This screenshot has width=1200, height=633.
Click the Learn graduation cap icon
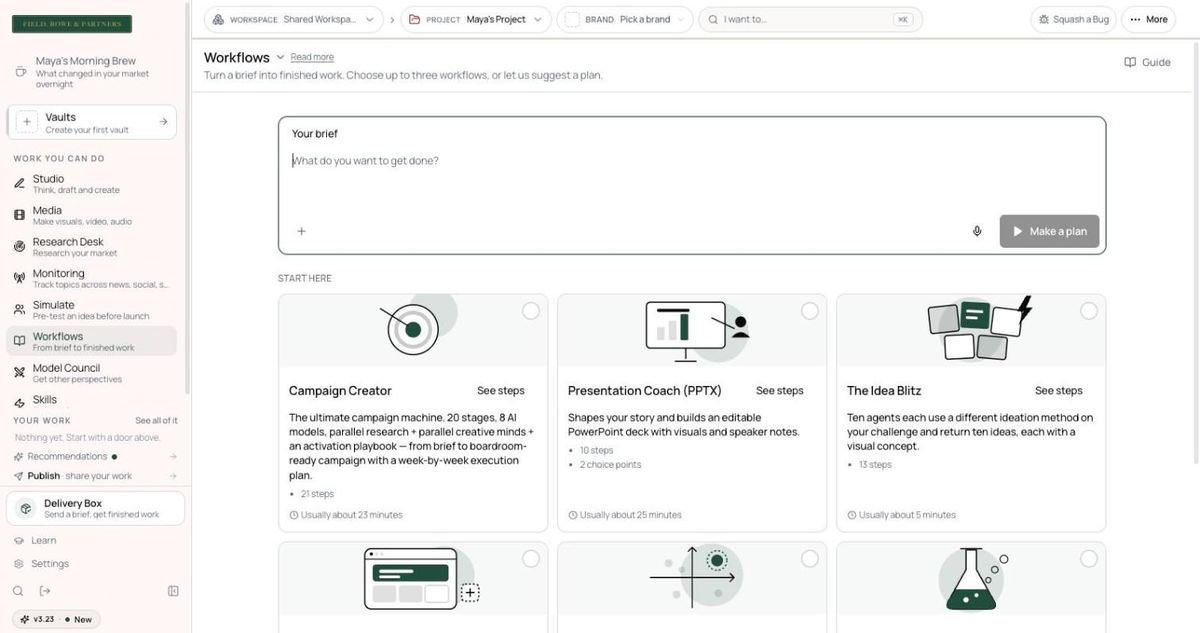19,540
